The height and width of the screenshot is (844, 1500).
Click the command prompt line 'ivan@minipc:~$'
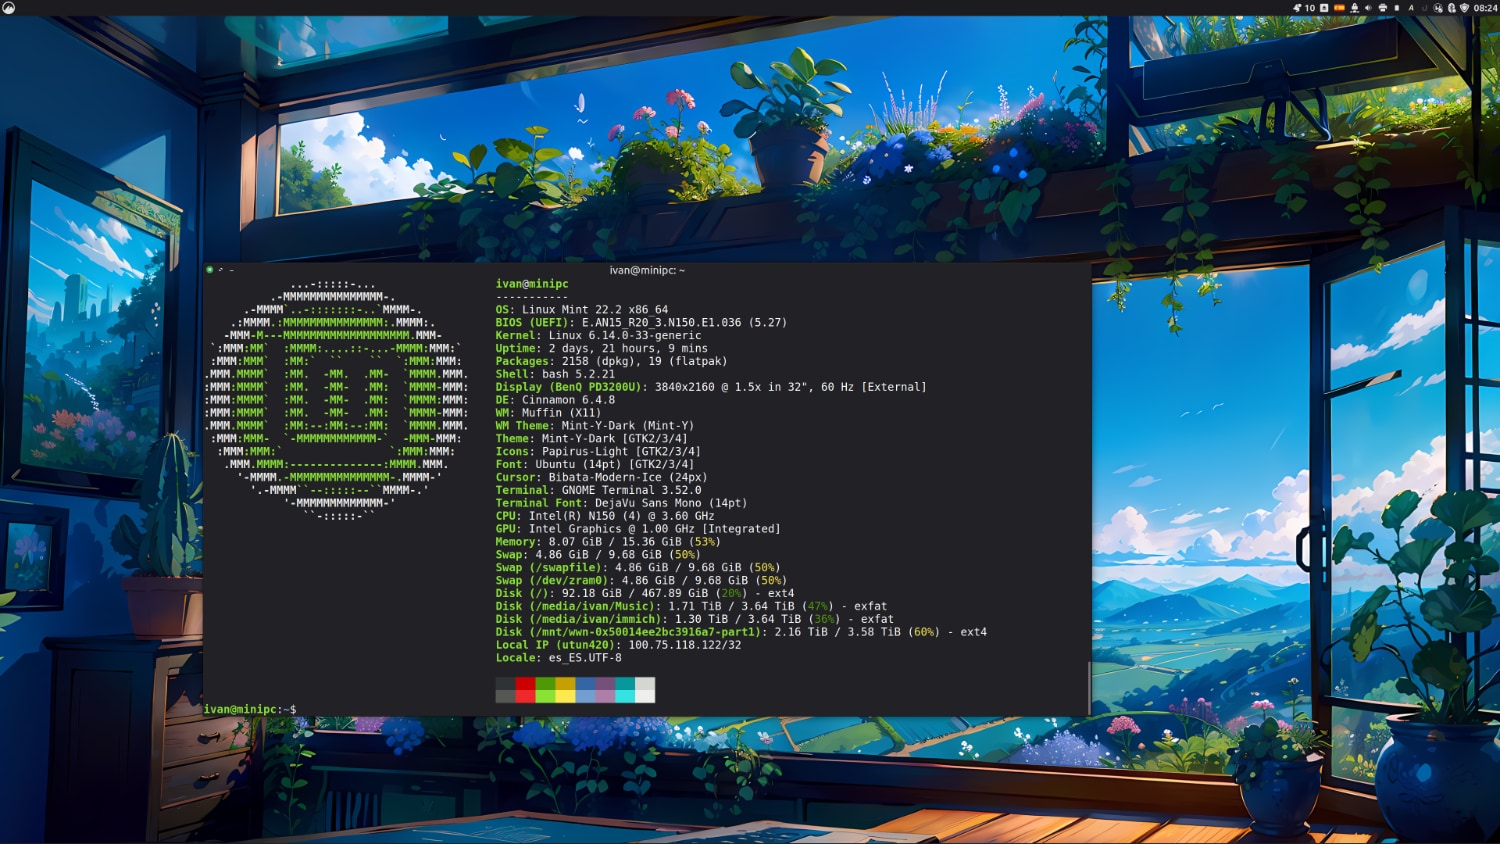(250, 709)
